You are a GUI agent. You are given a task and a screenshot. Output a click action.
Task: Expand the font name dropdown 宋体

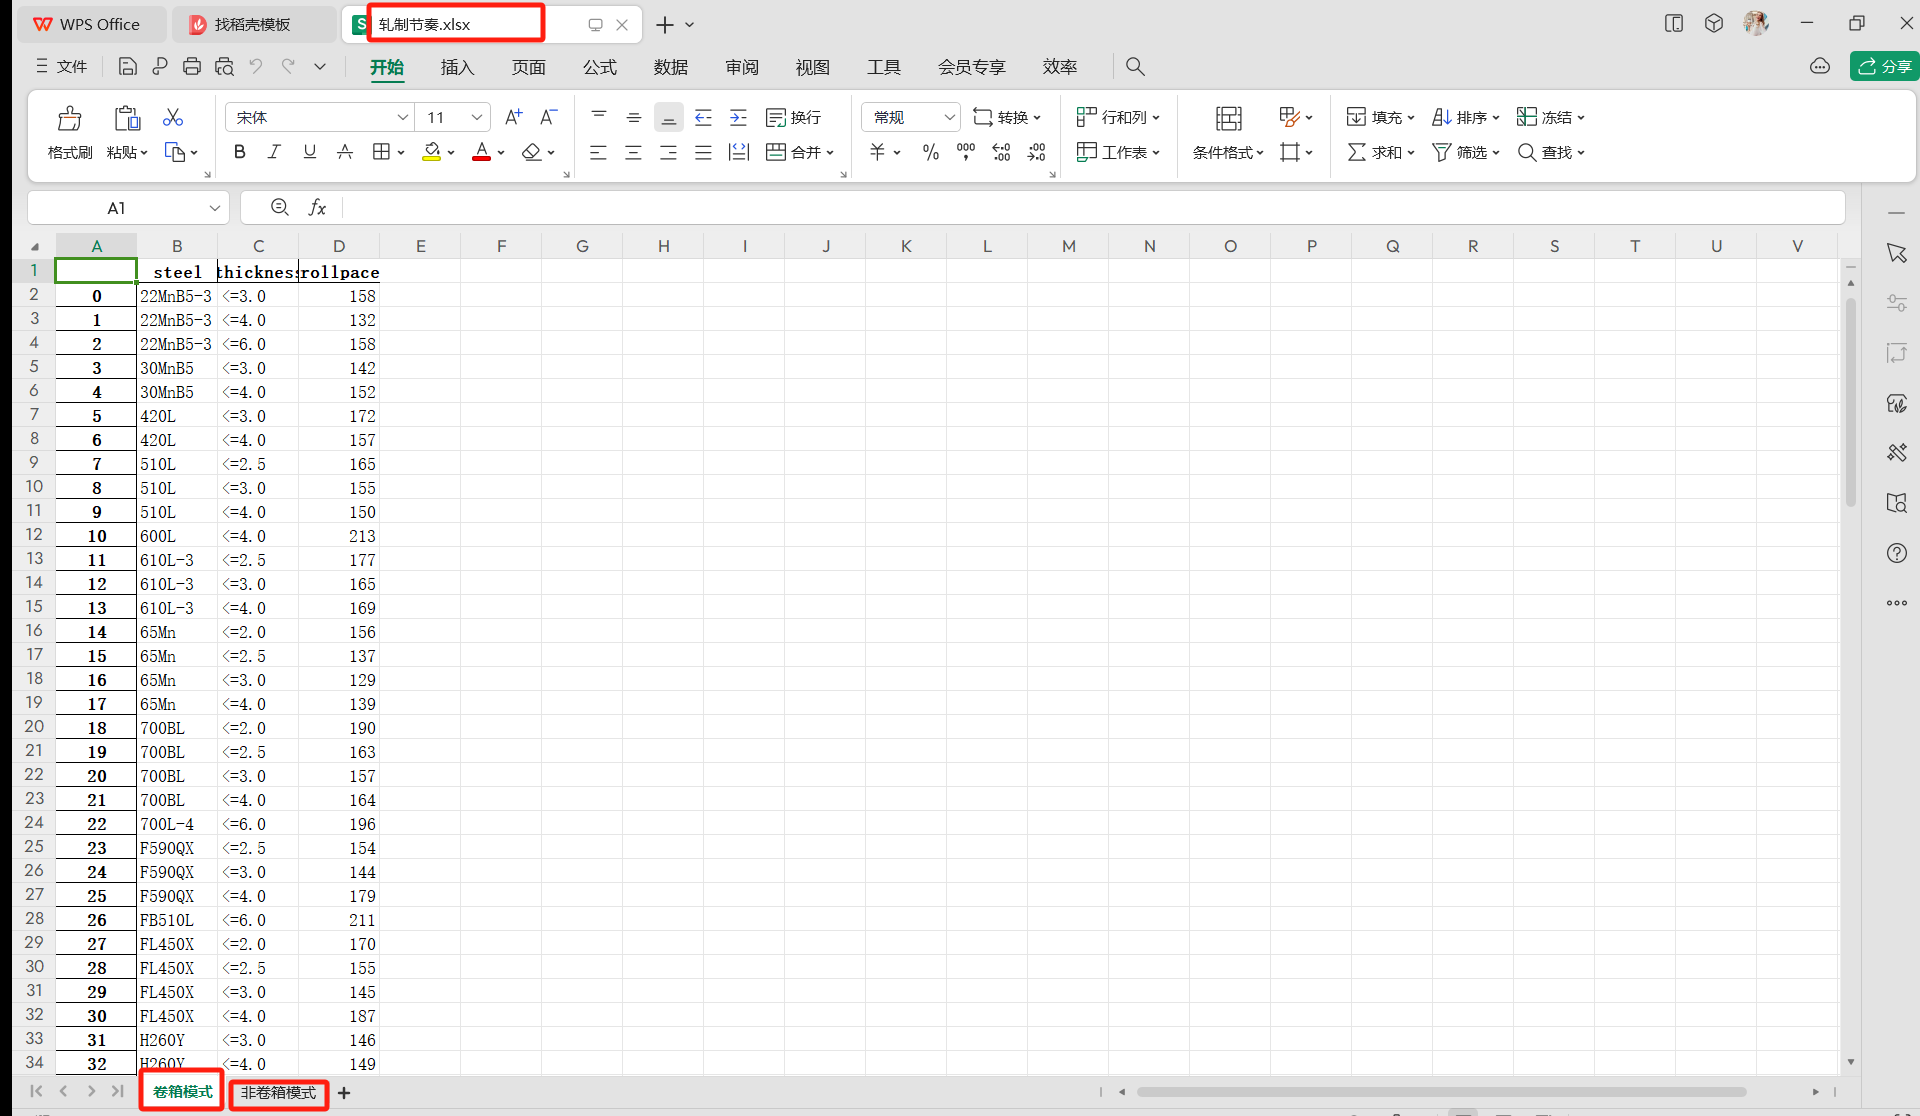point(402,117)
